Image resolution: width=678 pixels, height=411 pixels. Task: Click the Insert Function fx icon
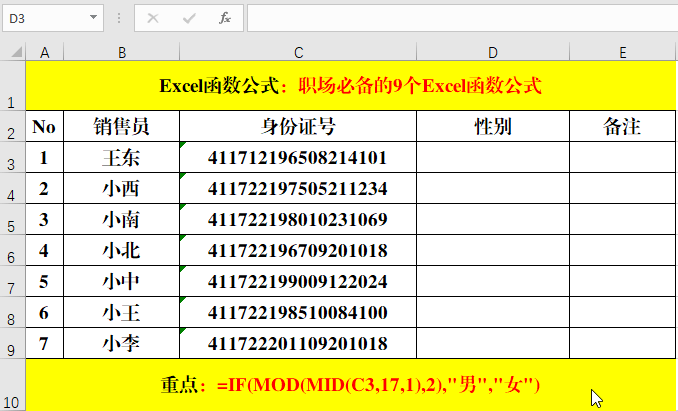point(225,18)
